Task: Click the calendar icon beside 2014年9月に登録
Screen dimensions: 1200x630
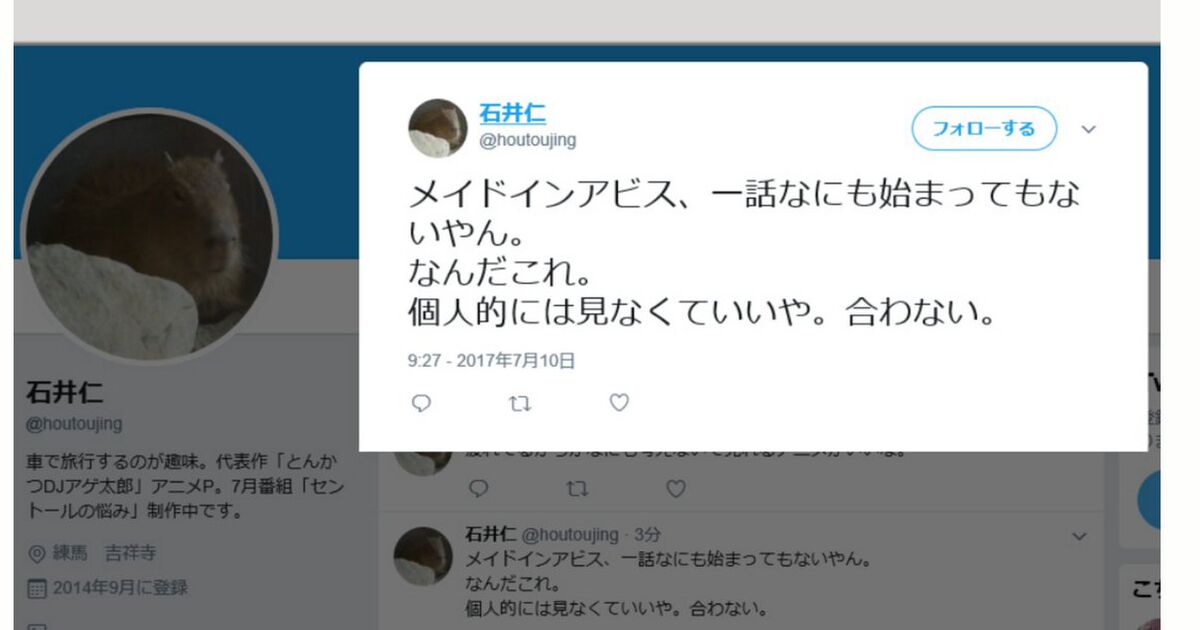Action: pyautogui.click(x=37, y=588)
